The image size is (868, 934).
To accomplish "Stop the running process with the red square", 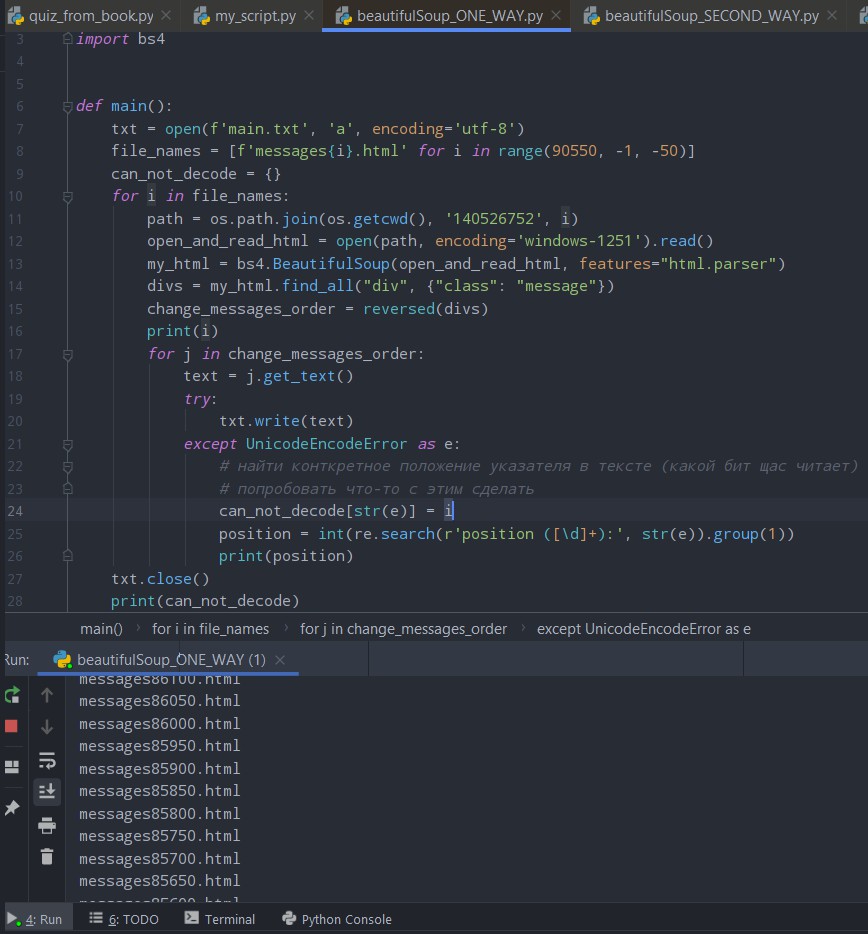I will coord(11,726).
